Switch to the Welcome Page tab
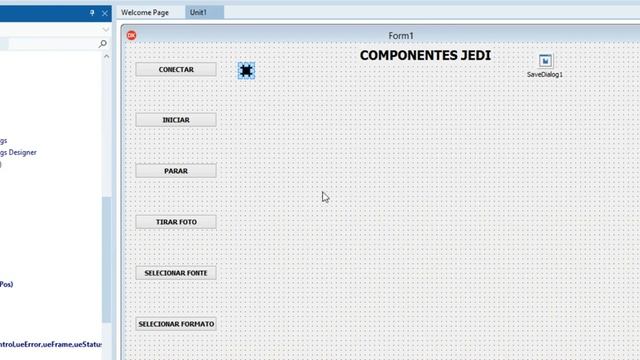 [x=144, y=12]
